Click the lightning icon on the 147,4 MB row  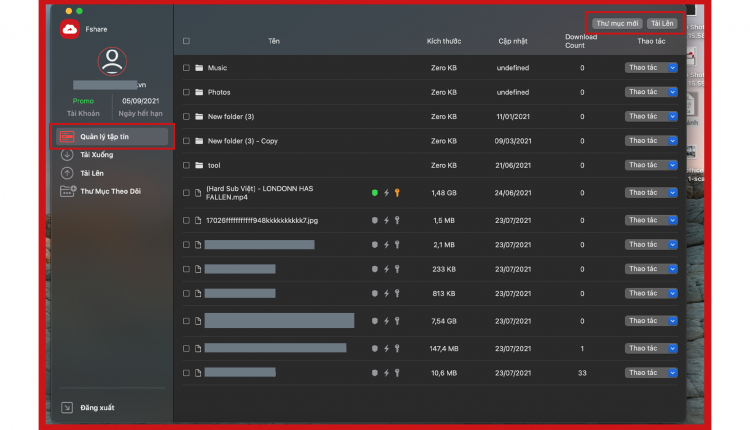(386, 349)
